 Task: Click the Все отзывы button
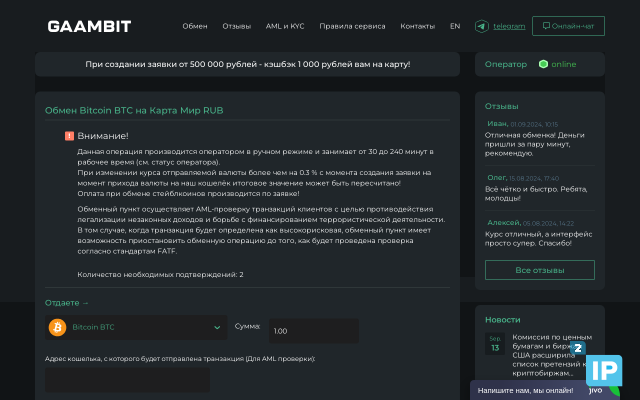pos(540,270)
